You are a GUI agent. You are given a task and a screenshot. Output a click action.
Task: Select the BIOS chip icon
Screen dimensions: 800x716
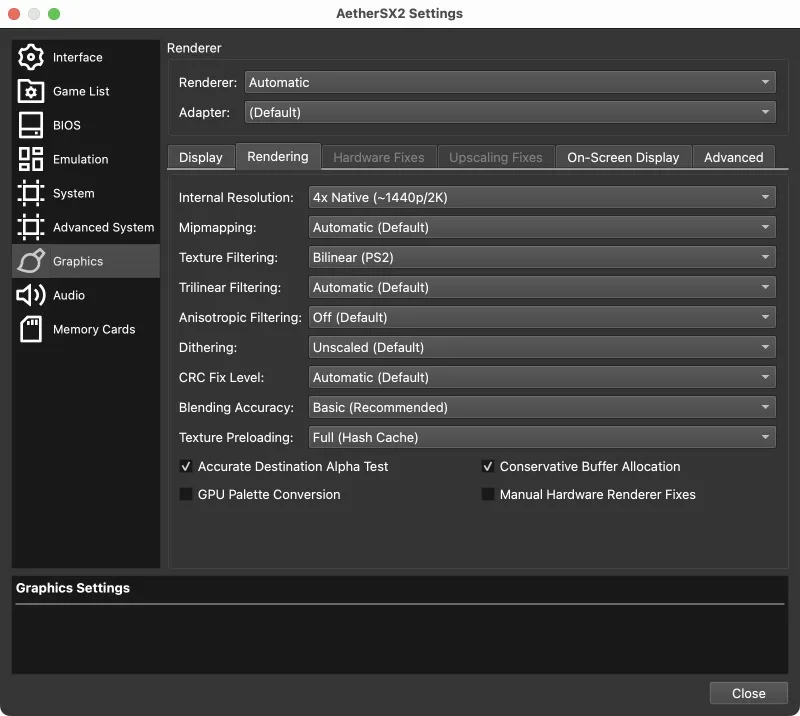point(31,125)
